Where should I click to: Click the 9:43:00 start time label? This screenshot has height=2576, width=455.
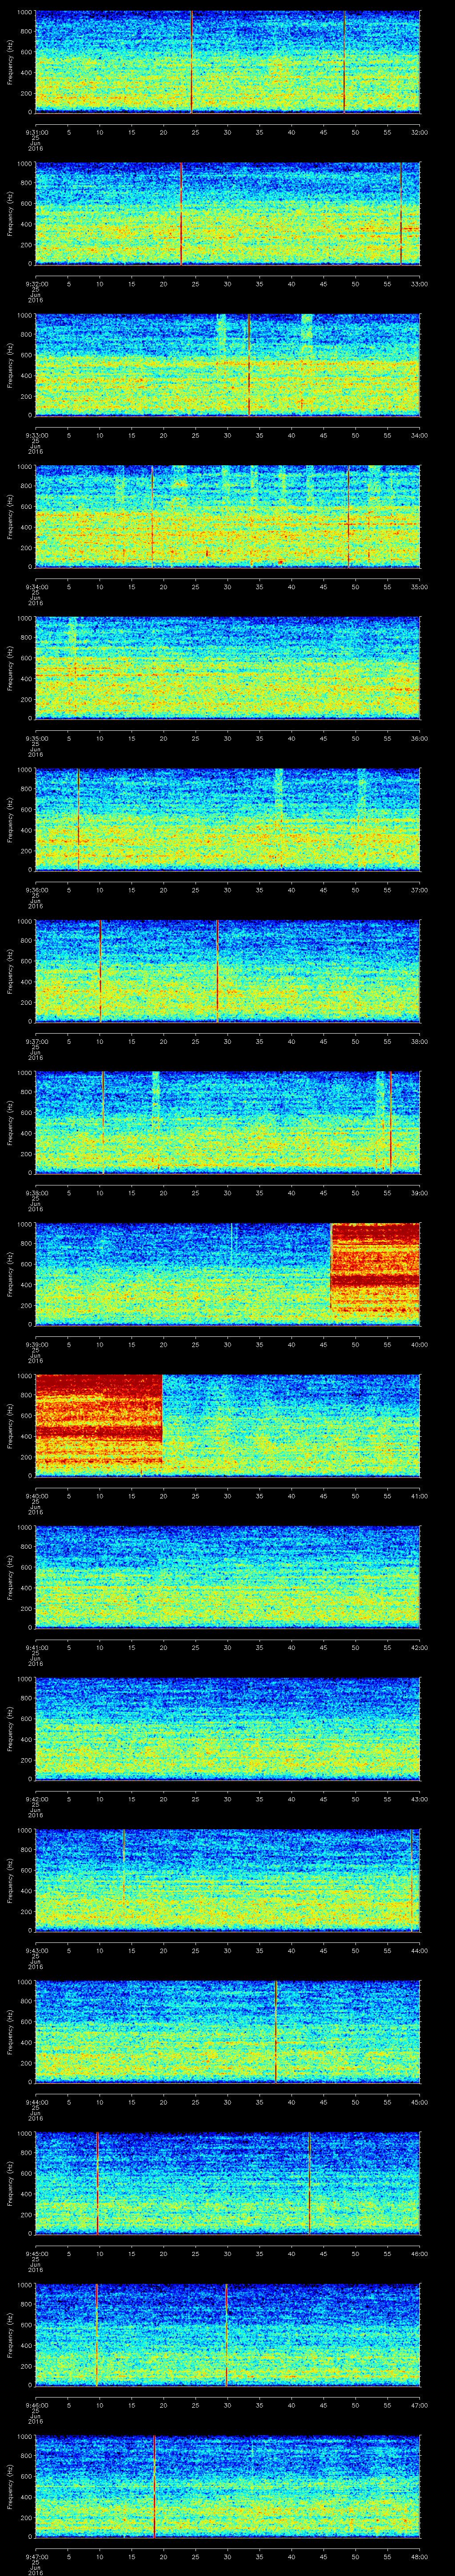[36, 1950]
